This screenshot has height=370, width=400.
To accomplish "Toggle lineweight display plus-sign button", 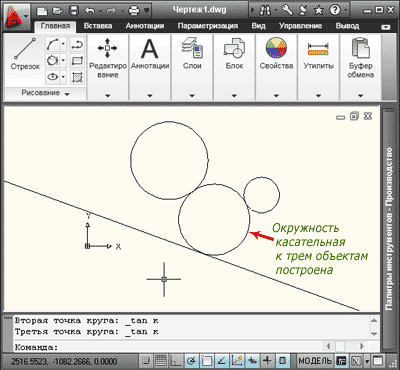I will coord(267,361).
